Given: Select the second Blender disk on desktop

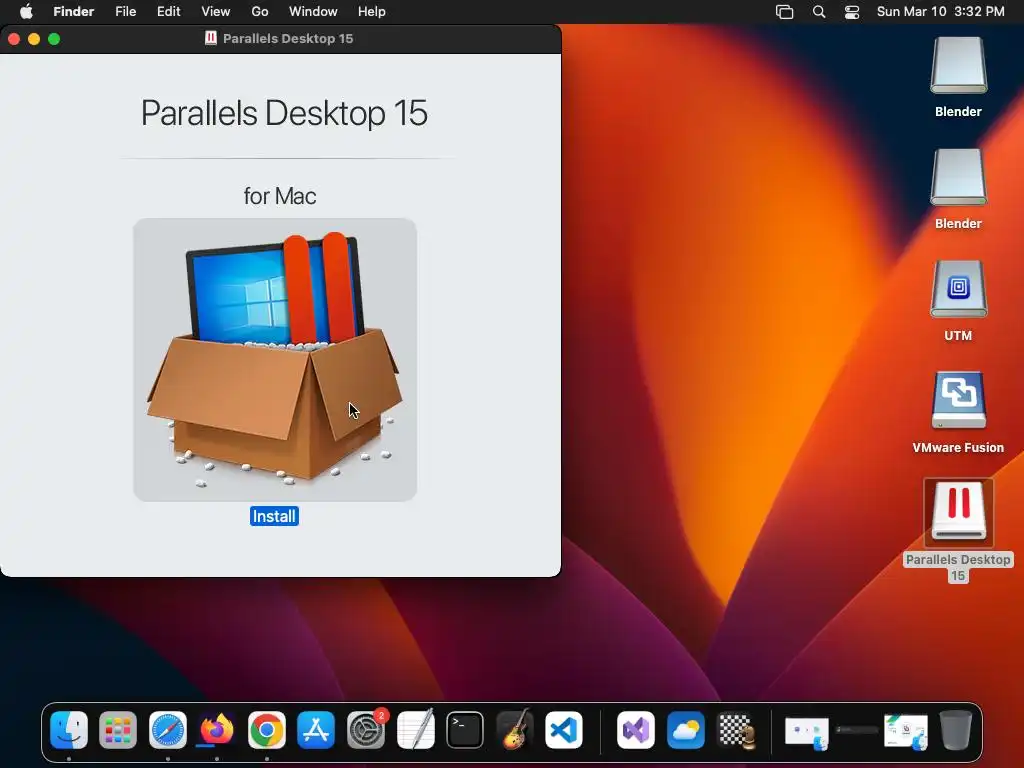Looking at the screenshot, I should [958, 177].
